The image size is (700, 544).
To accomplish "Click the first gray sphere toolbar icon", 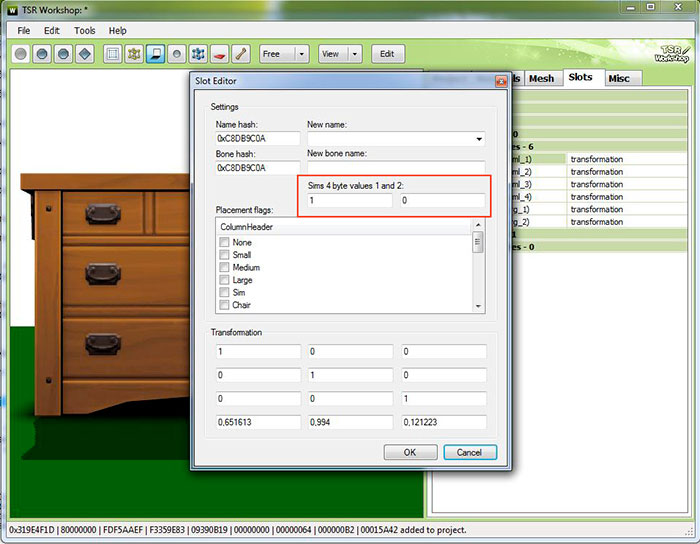I will (x=20, y=54).
